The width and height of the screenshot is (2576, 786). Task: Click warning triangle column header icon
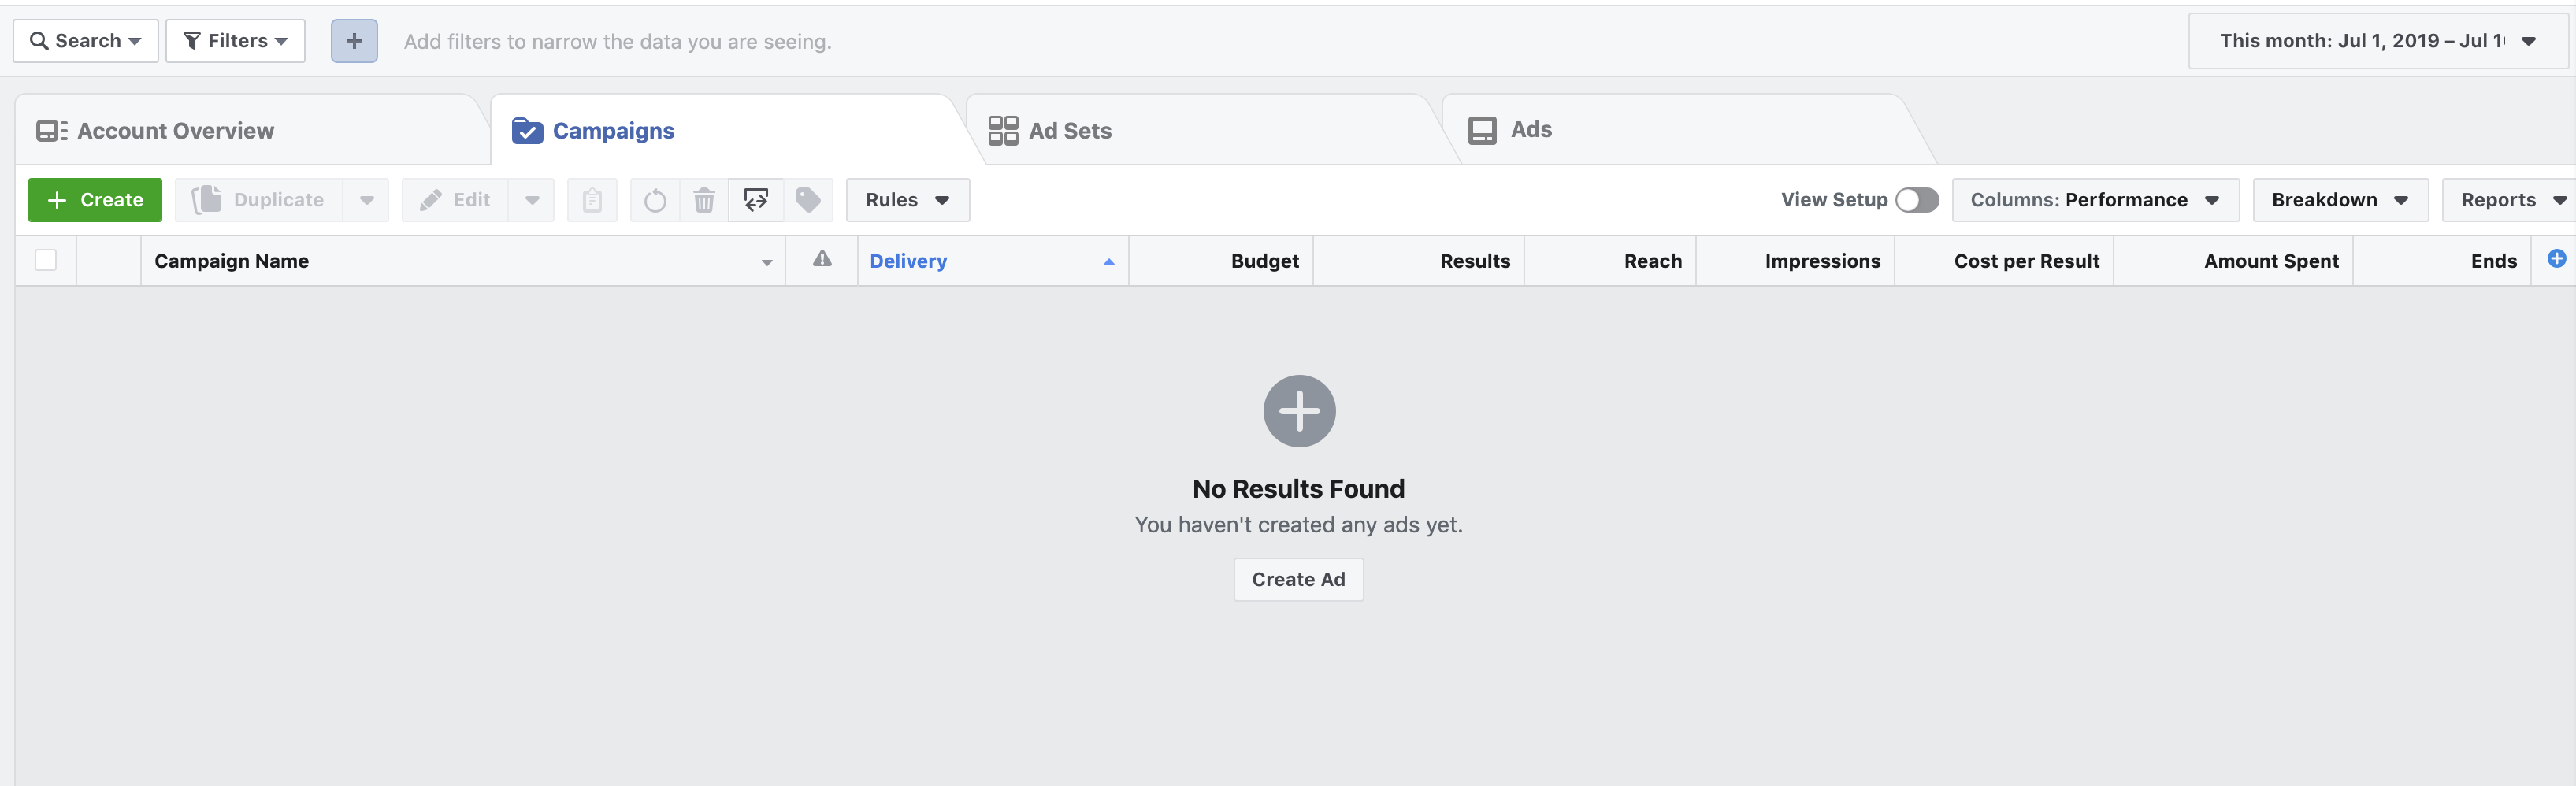(822, 260)
